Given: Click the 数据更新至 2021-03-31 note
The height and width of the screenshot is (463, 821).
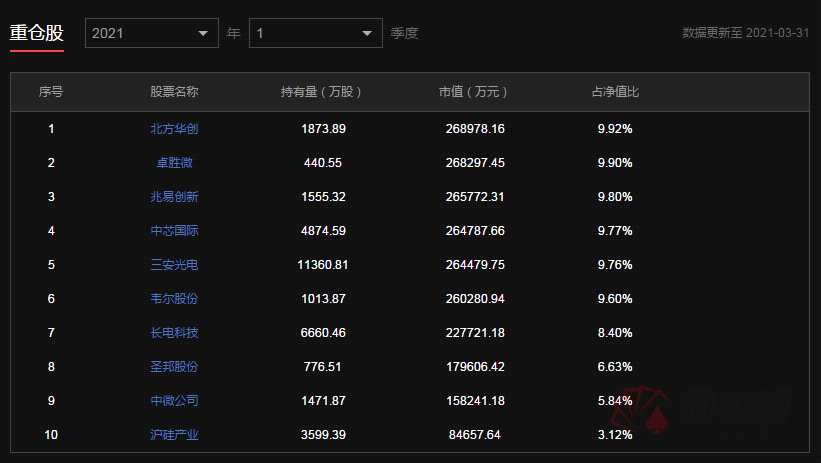Looking at the screenshot, I should click(746, 32).
